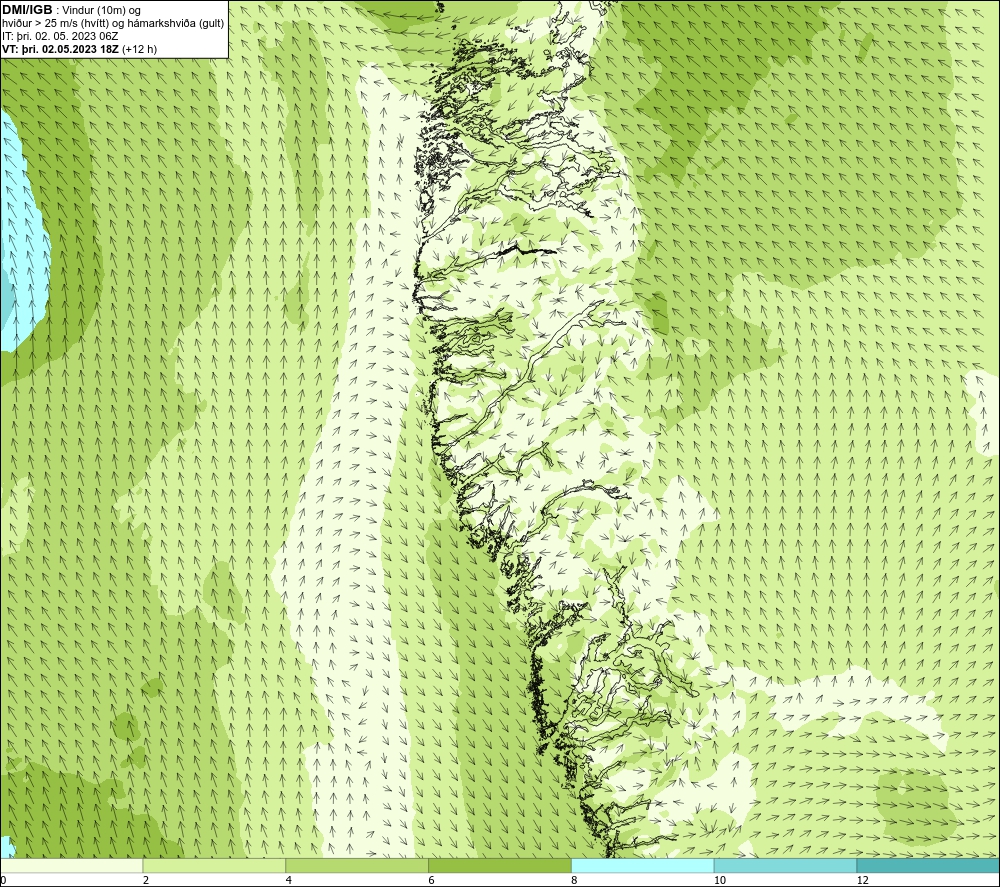Select the 0–2 m/s palest color swatch
This screenshot has width=1000, height=887.
[x=71, y=865]
